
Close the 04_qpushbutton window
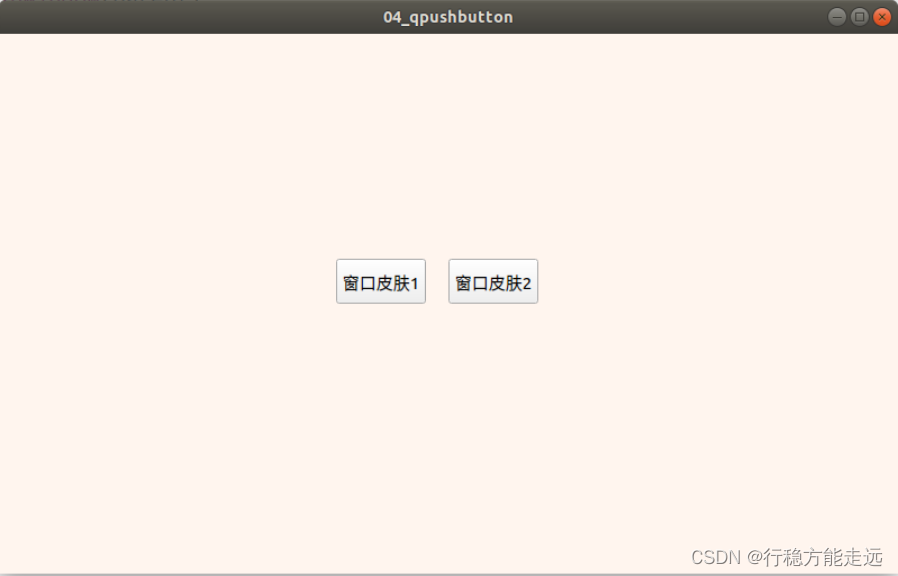pyautogui.click(x=882, y=17)
